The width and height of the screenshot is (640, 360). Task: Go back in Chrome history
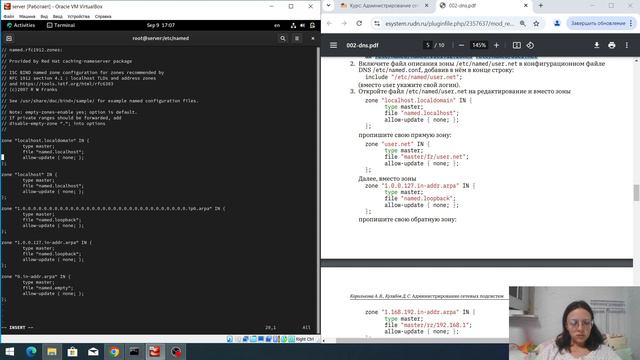329,23
